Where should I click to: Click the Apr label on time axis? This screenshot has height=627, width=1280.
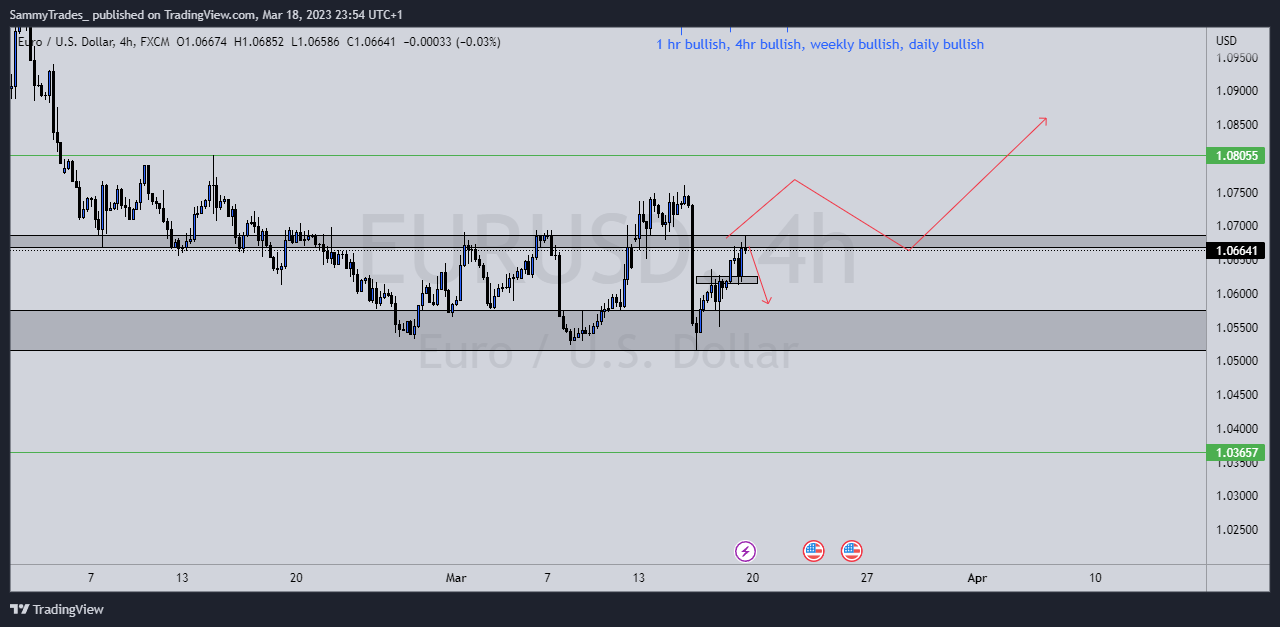pyautogui.click(x=978, y=578)
